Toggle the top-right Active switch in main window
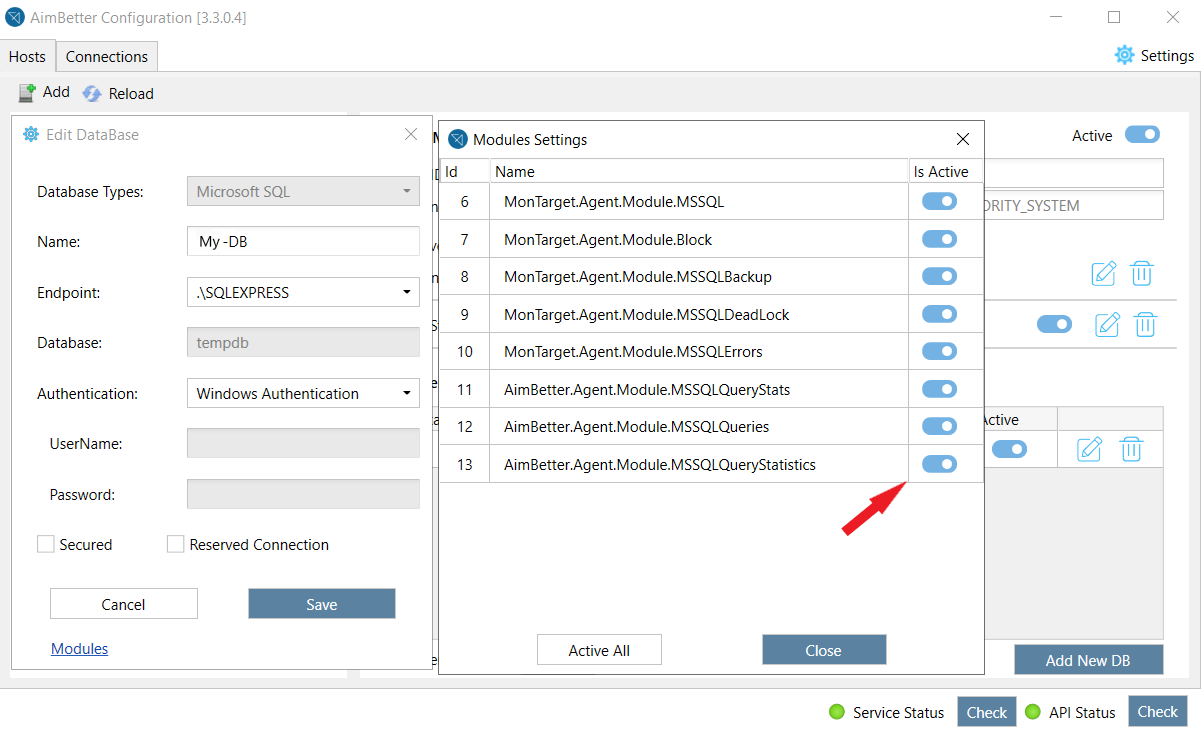The height and width of the screenshot is (738, 1201). (x=1142, y=134)
